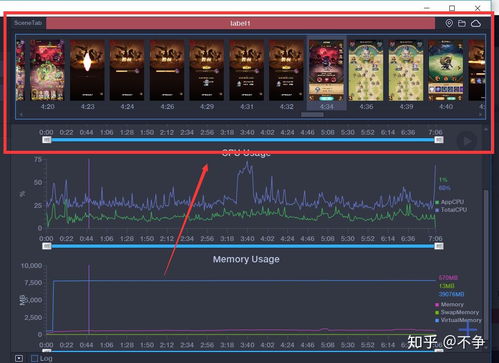Click the thumbnail strip left scroll arrow

pyautogui.click(x=21, y=115)
